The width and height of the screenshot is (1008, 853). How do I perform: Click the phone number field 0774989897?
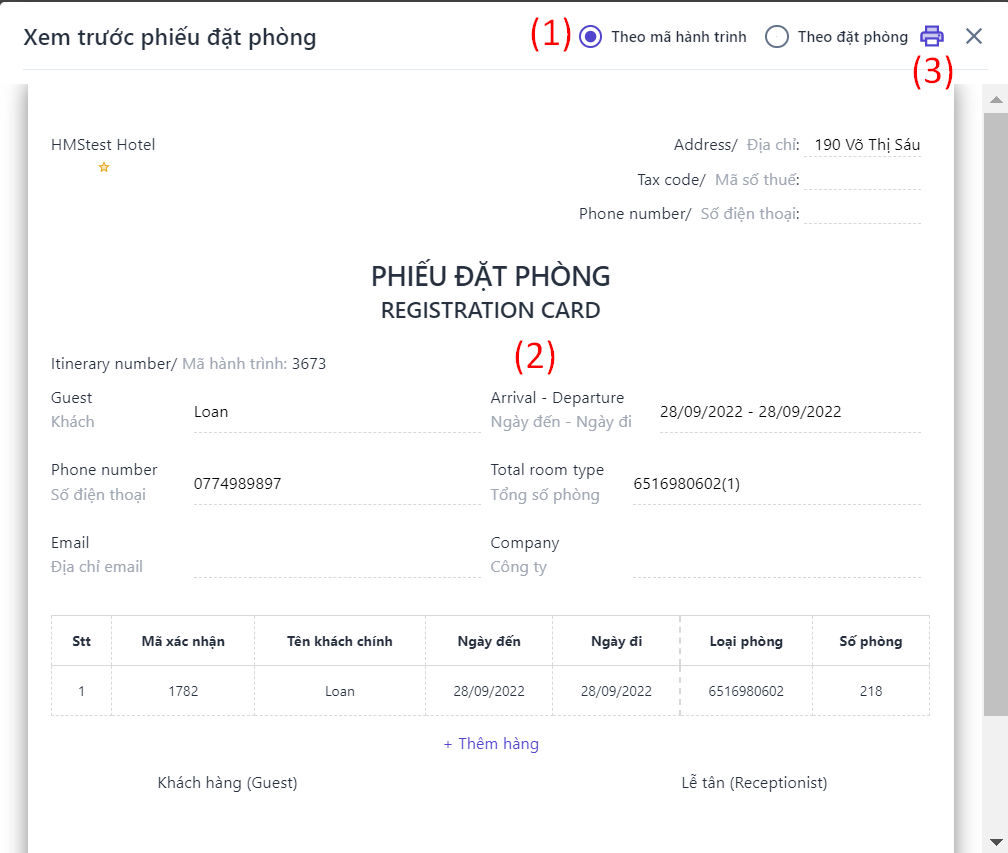(x=336, y=484)
